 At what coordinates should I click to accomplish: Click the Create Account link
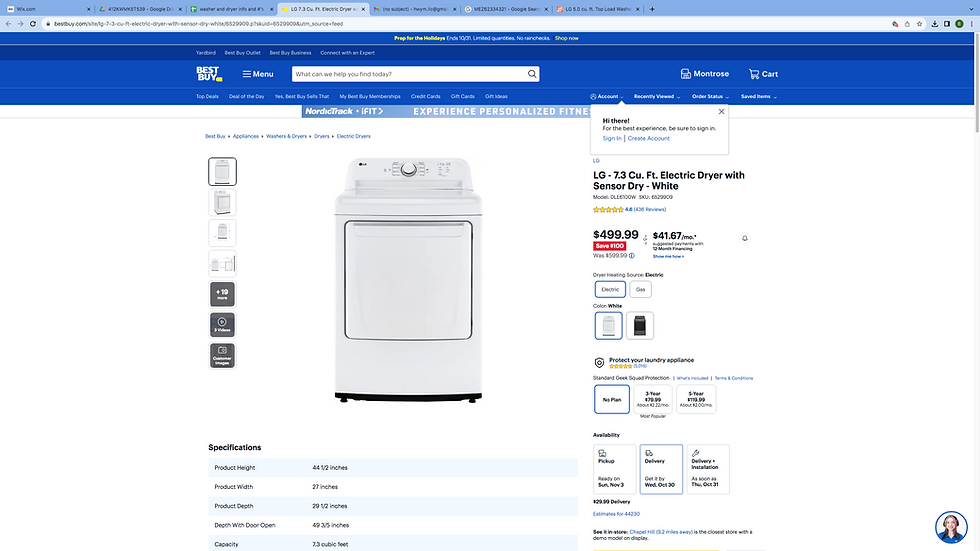click(x=648, y=138)
